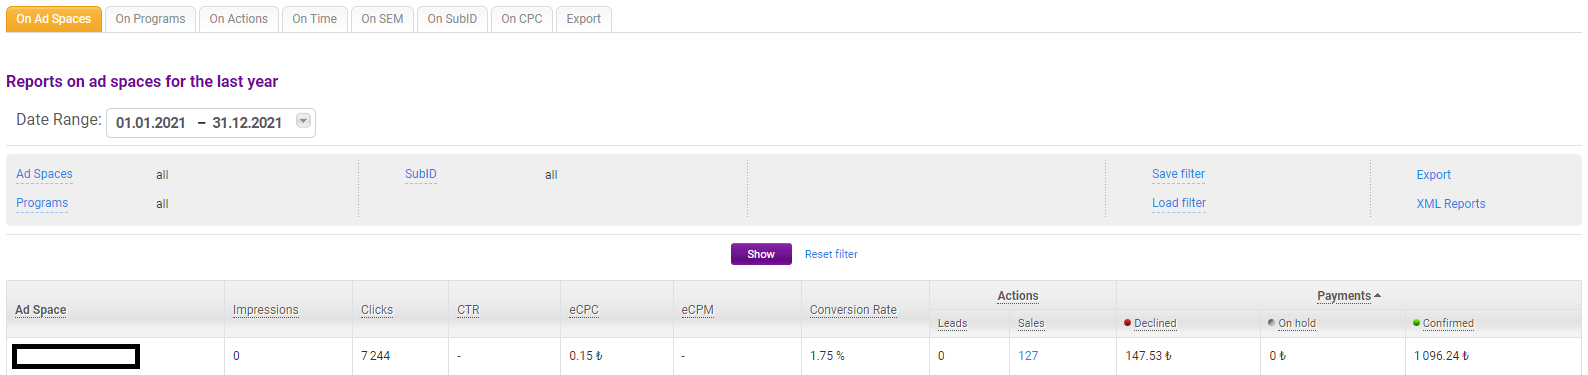Open the On Actions tab
Viewport: 1588px width, 375px height.
(x=239, y=19)
